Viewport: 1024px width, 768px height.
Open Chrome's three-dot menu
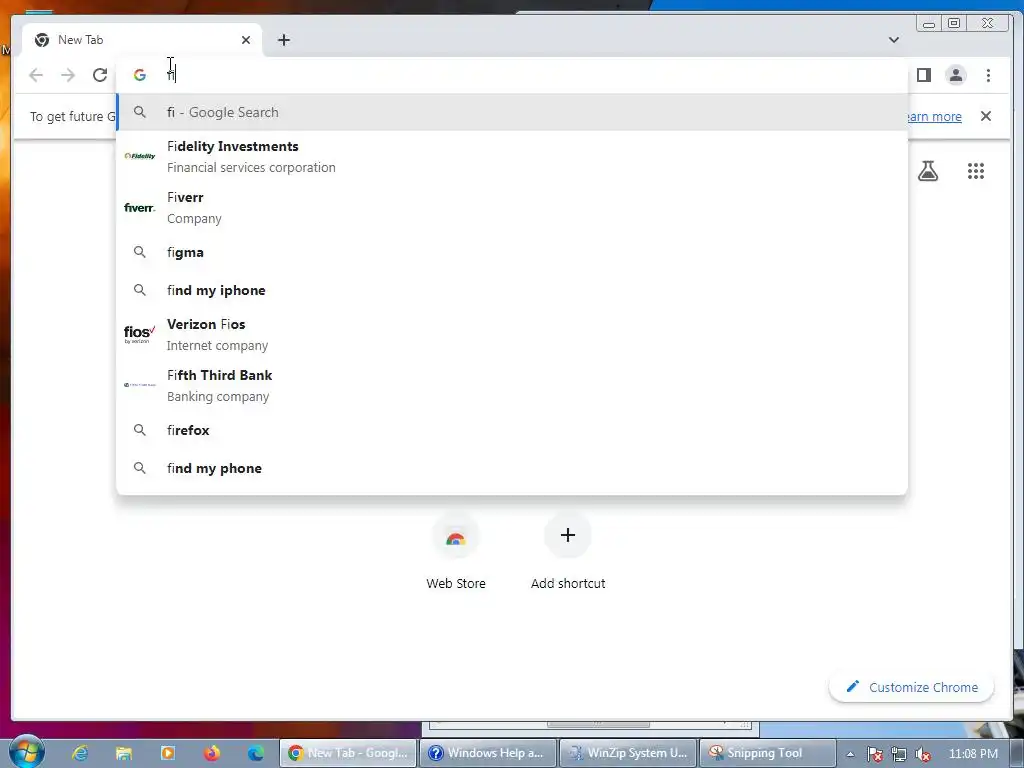(988, 75)
